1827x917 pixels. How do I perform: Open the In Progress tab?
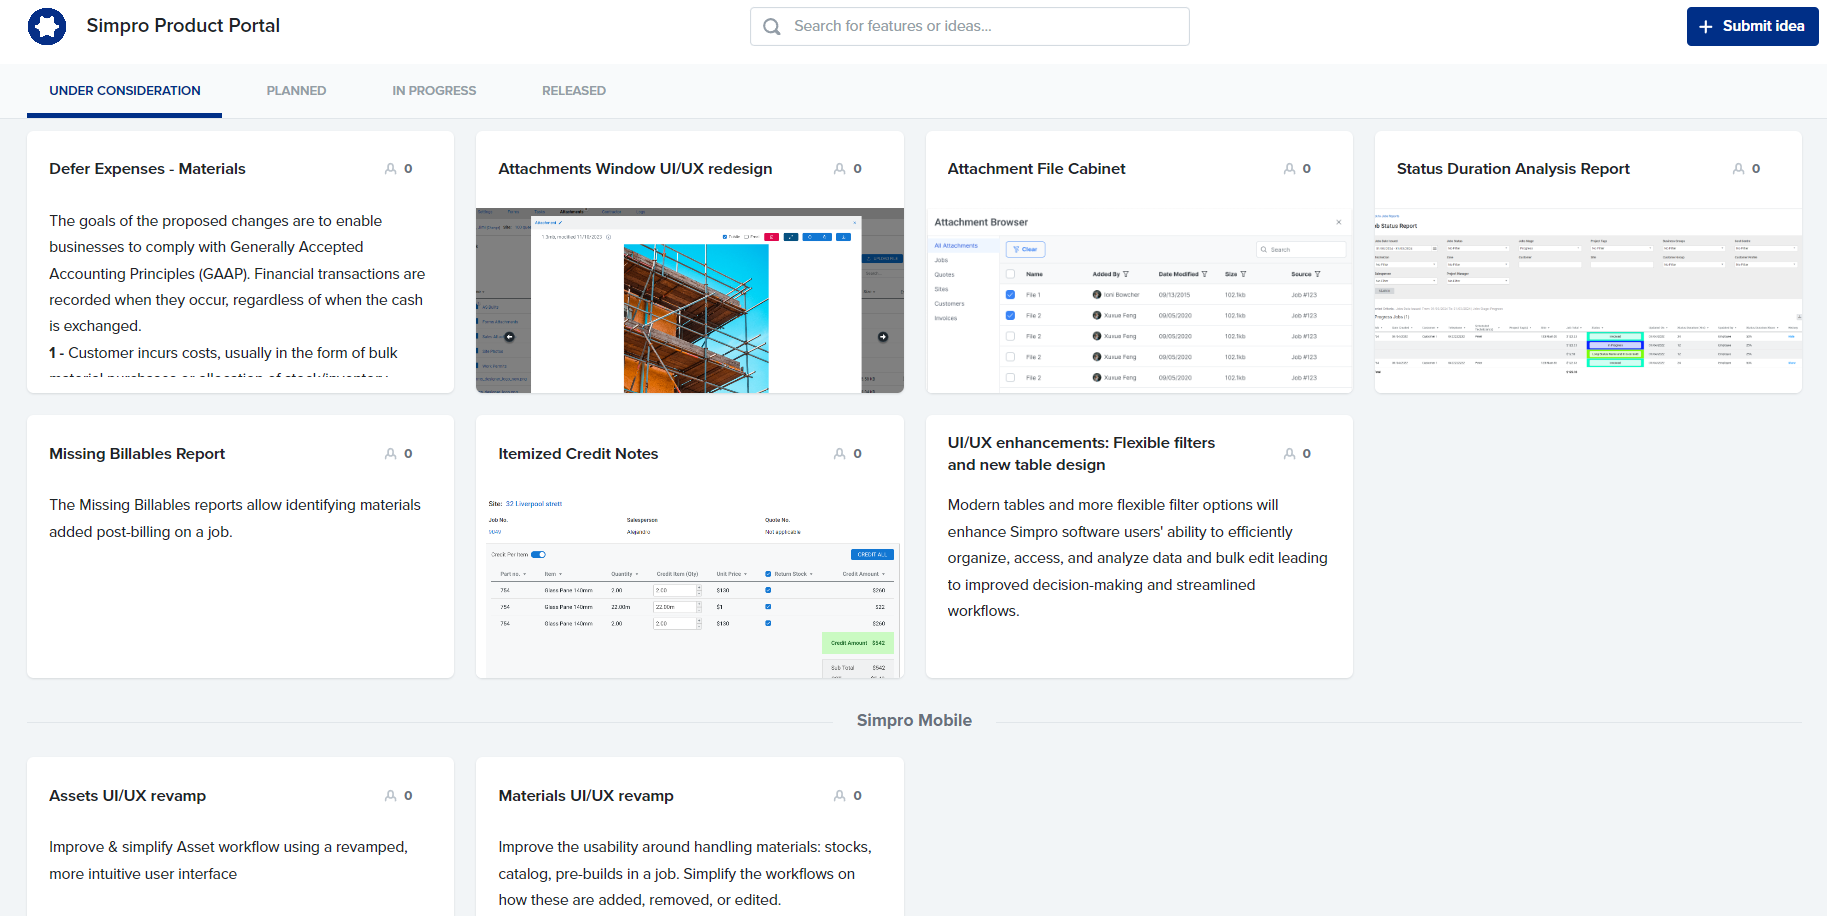pyautogui.click(x=434, y=91)
